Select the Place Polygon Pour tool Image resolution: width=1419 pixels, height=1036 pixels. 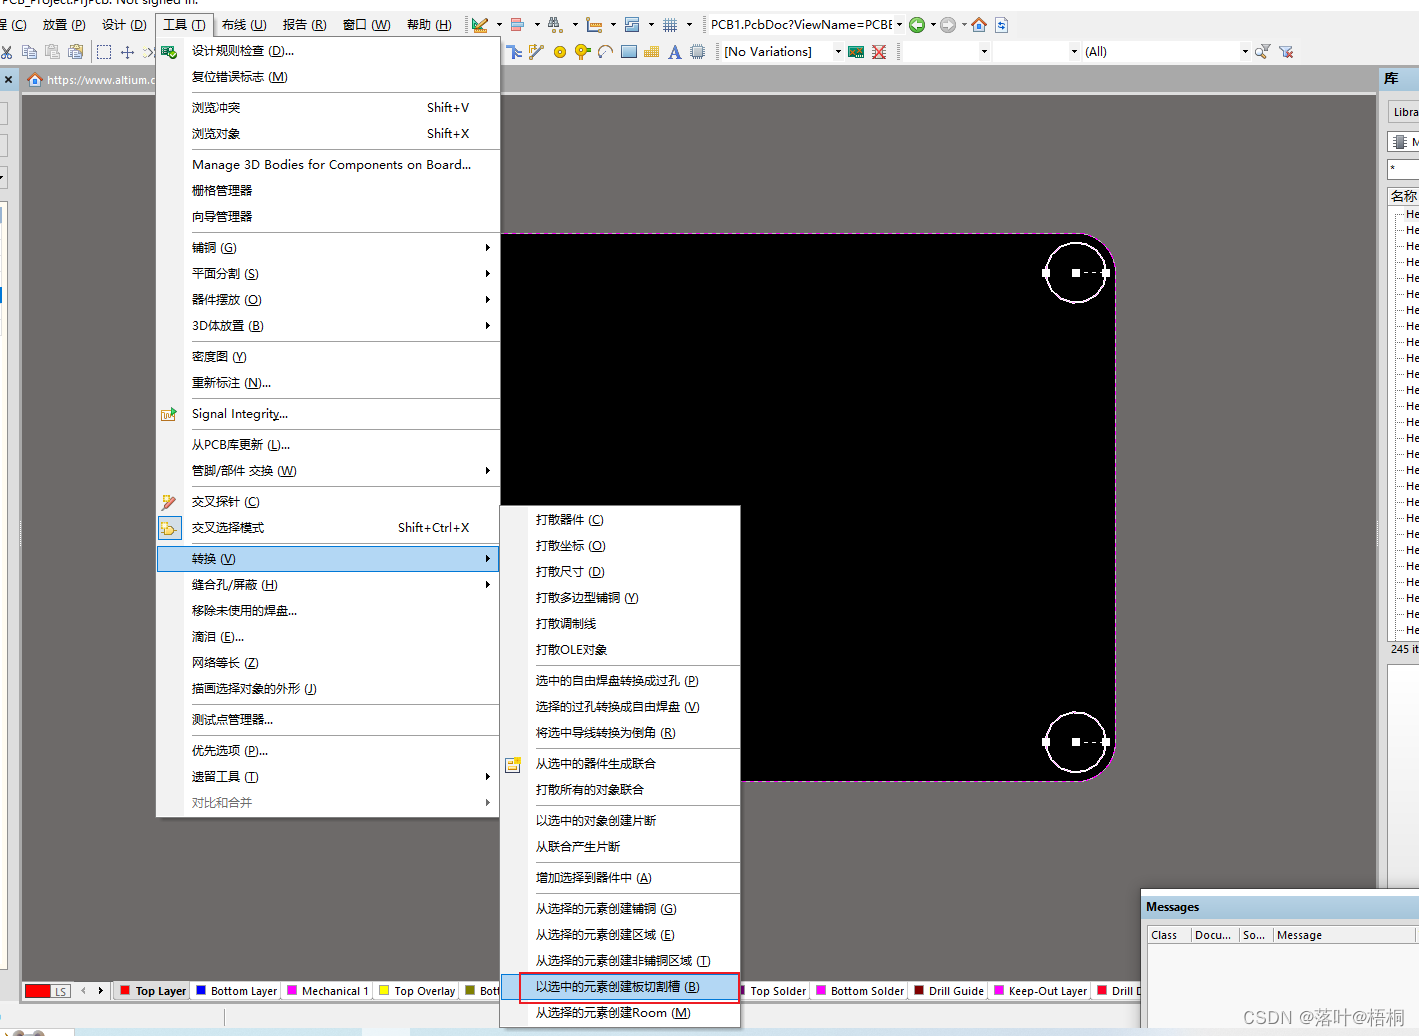click(x=652, y=52)
